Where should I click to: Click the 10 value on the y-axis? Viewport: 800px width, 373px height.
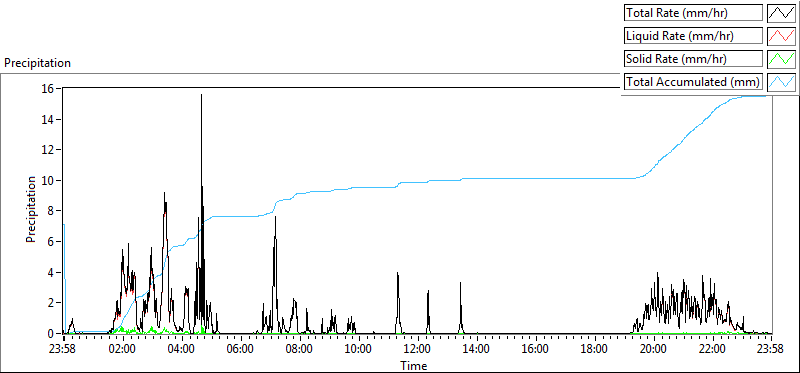48,181
